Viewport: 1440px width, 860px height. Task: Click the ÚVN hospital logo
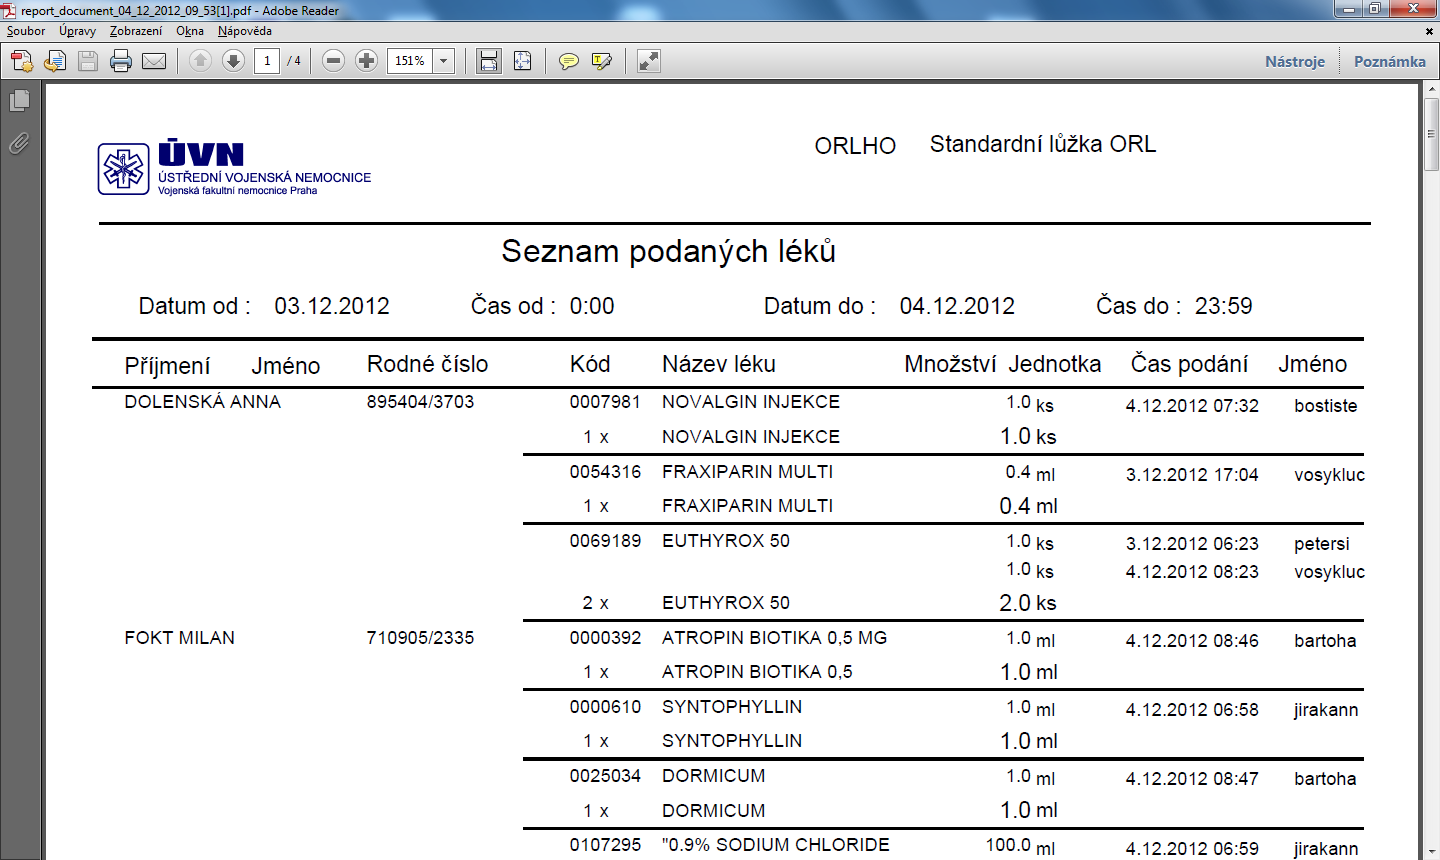234,168
